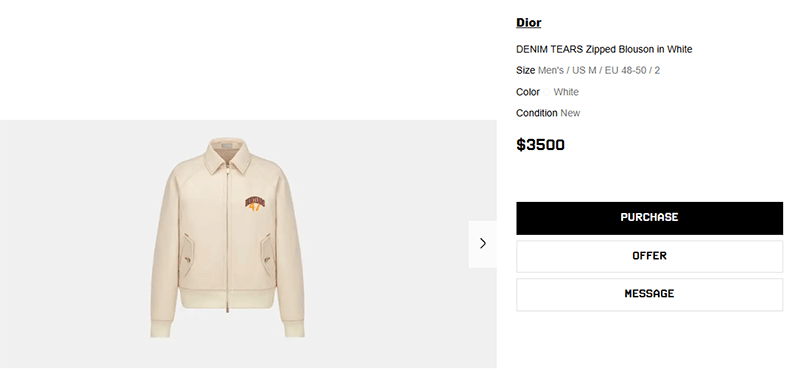This screenshot has width=800, height=380.
Task: Click the DENIM TEARS Zipped Blouson title
Action: pos(604,49)
